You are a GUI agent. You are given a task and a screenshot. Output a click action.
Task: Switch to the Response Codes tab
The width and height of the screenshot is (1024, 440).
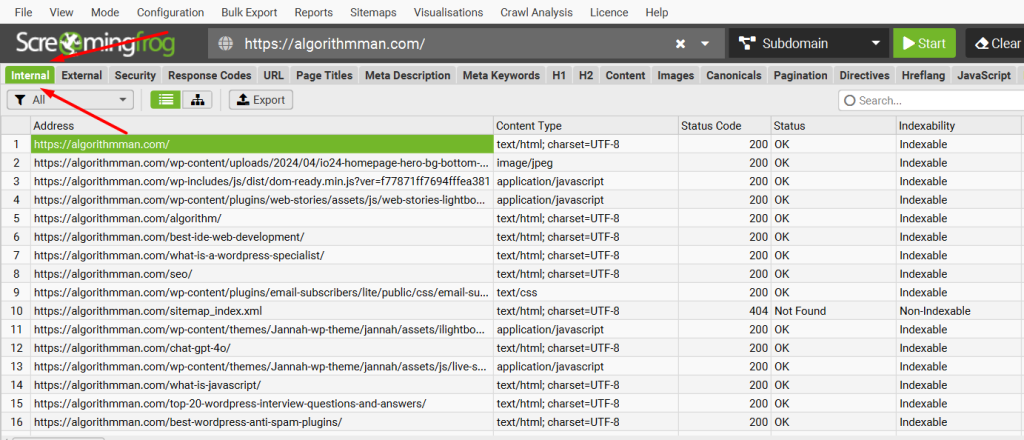(210, 75)
